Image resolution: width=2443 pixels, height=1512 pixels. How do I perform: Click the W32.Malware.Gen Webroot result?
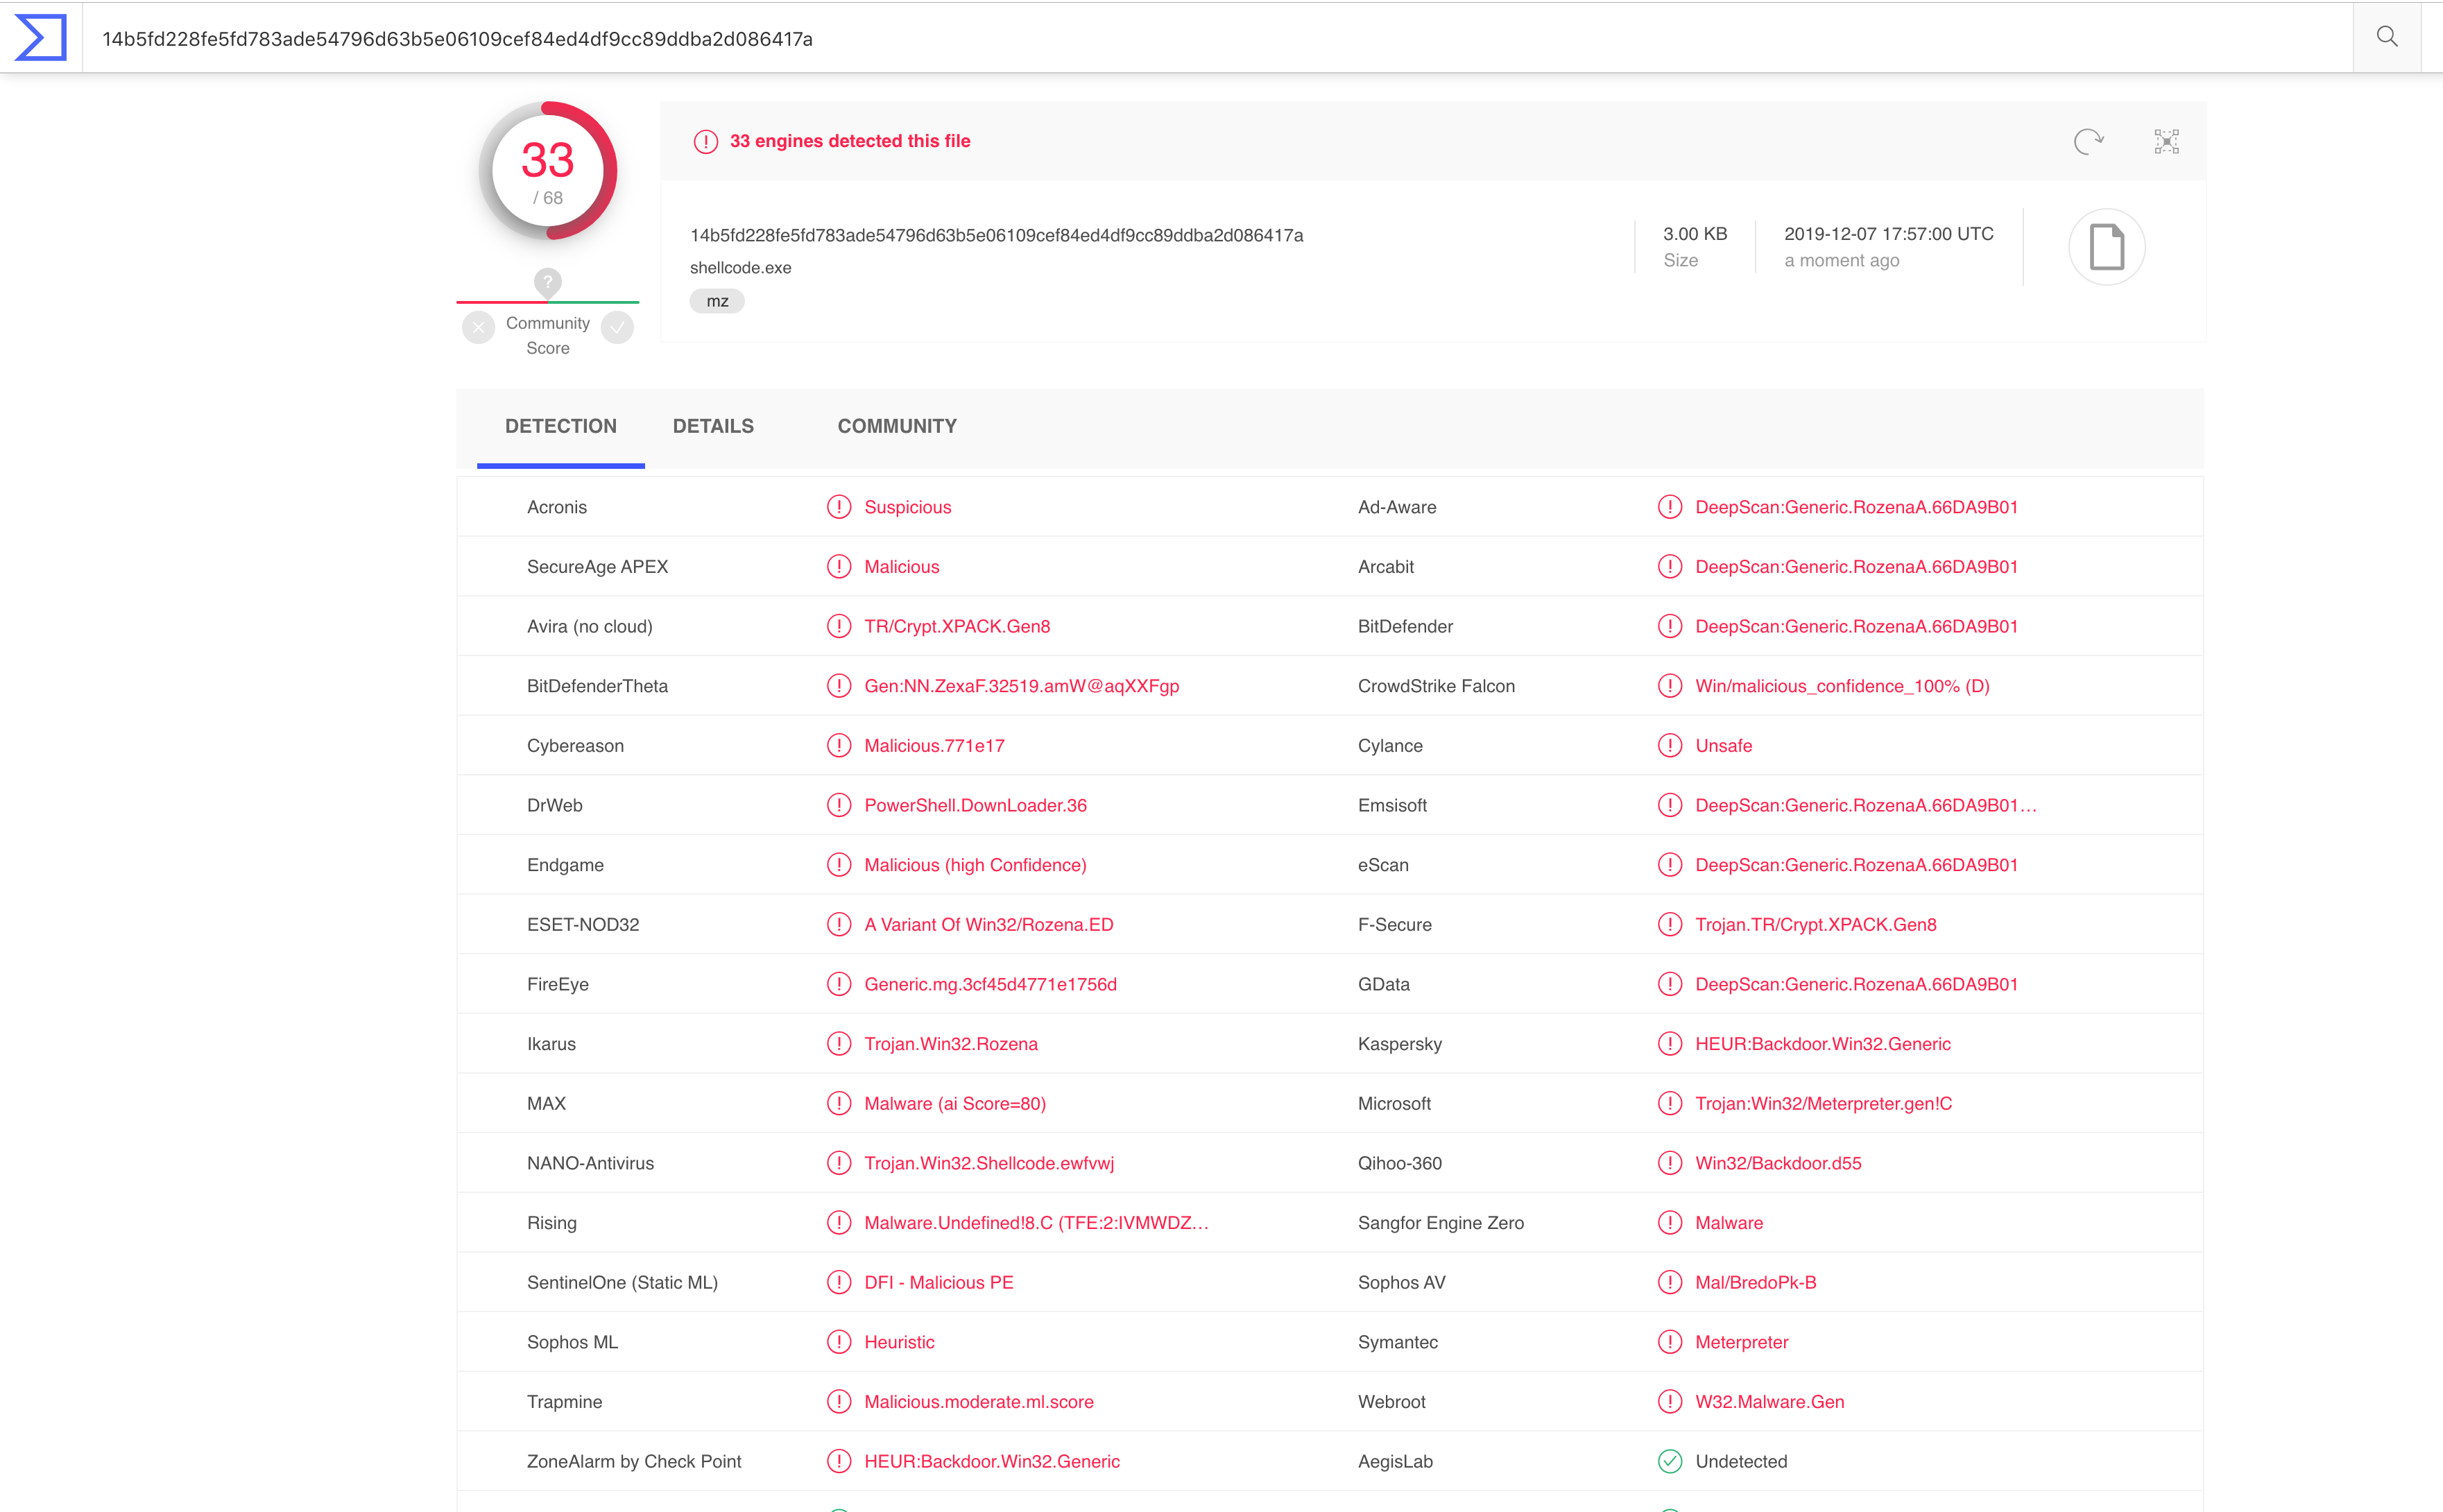[1769, 1402]
